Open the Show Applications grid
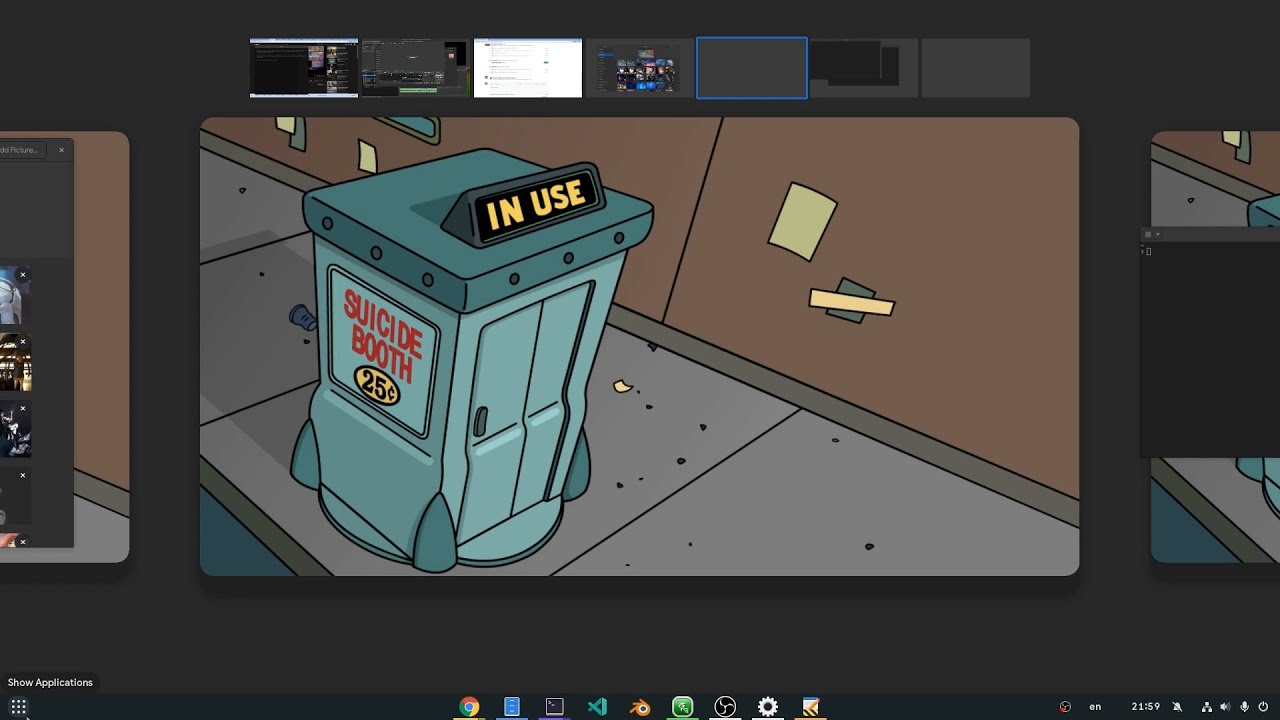 pos(18,707)
